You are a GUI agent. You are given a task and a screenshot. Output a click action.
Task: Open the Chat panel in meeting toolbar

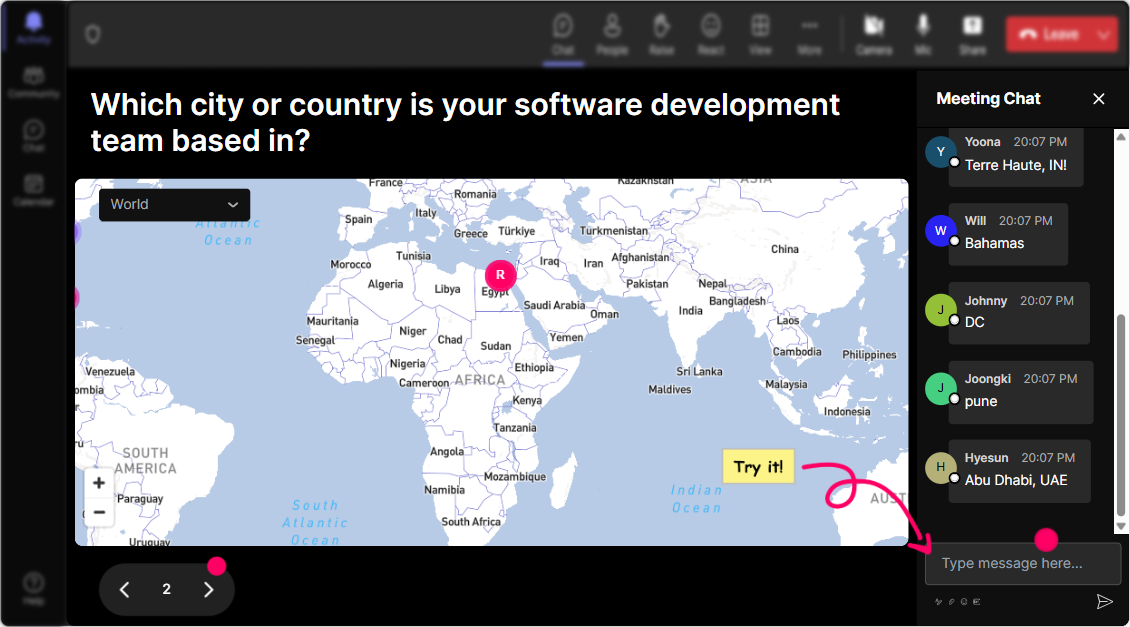[x=563, y=35]
